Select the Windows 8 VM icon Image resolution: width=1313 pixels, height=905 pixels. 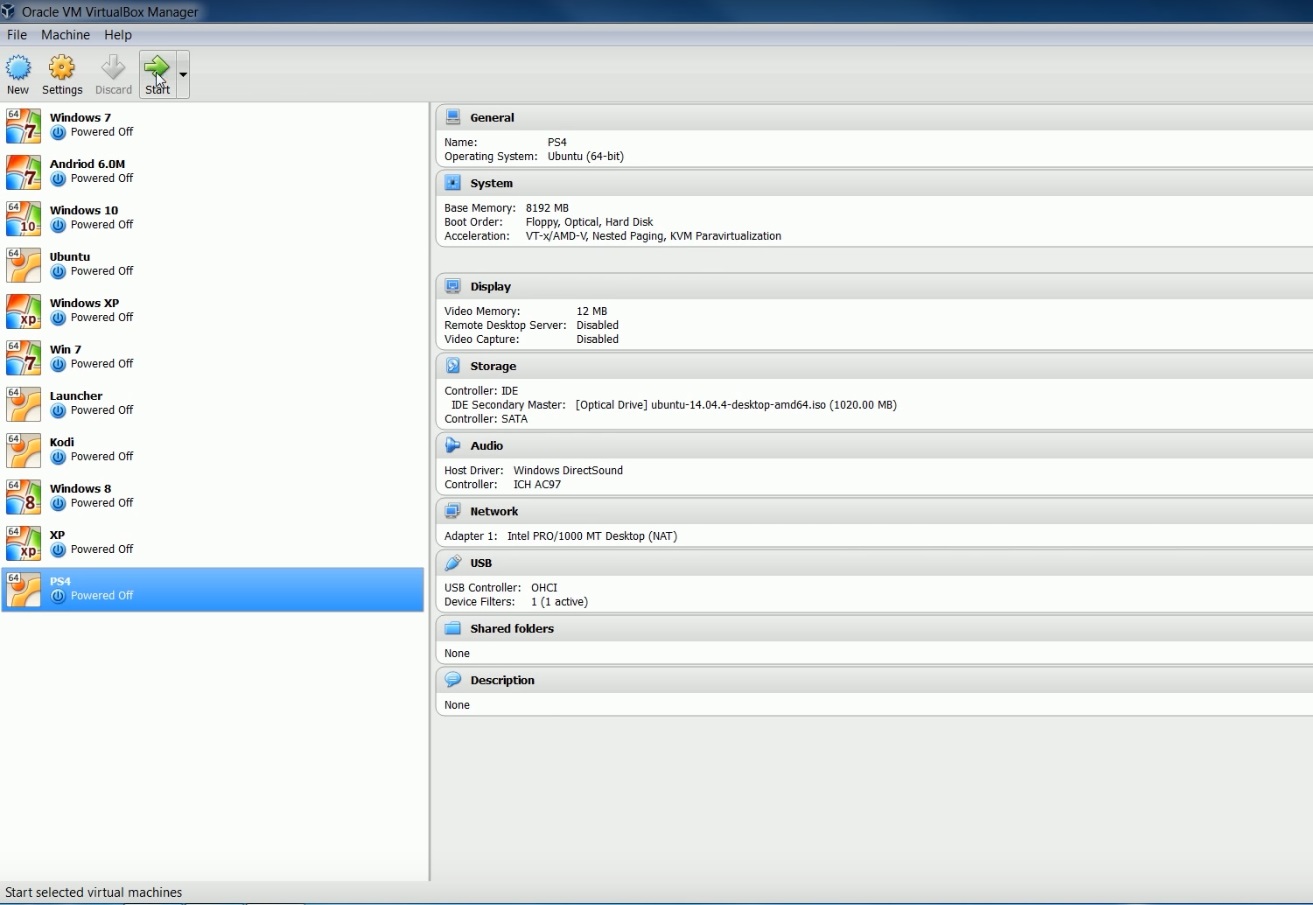[x=23, y=496]
